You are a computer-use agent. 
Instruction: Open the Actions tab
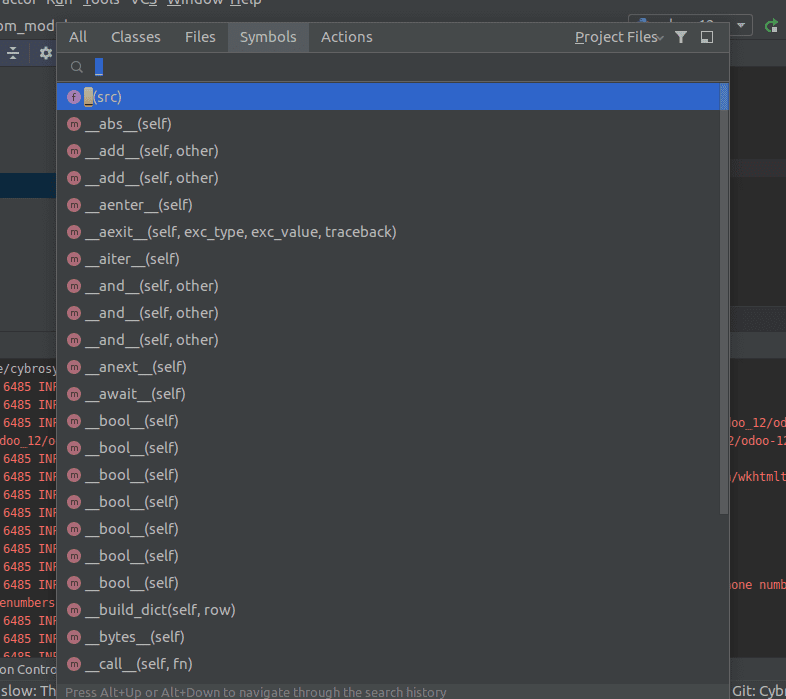coord(347,37)
